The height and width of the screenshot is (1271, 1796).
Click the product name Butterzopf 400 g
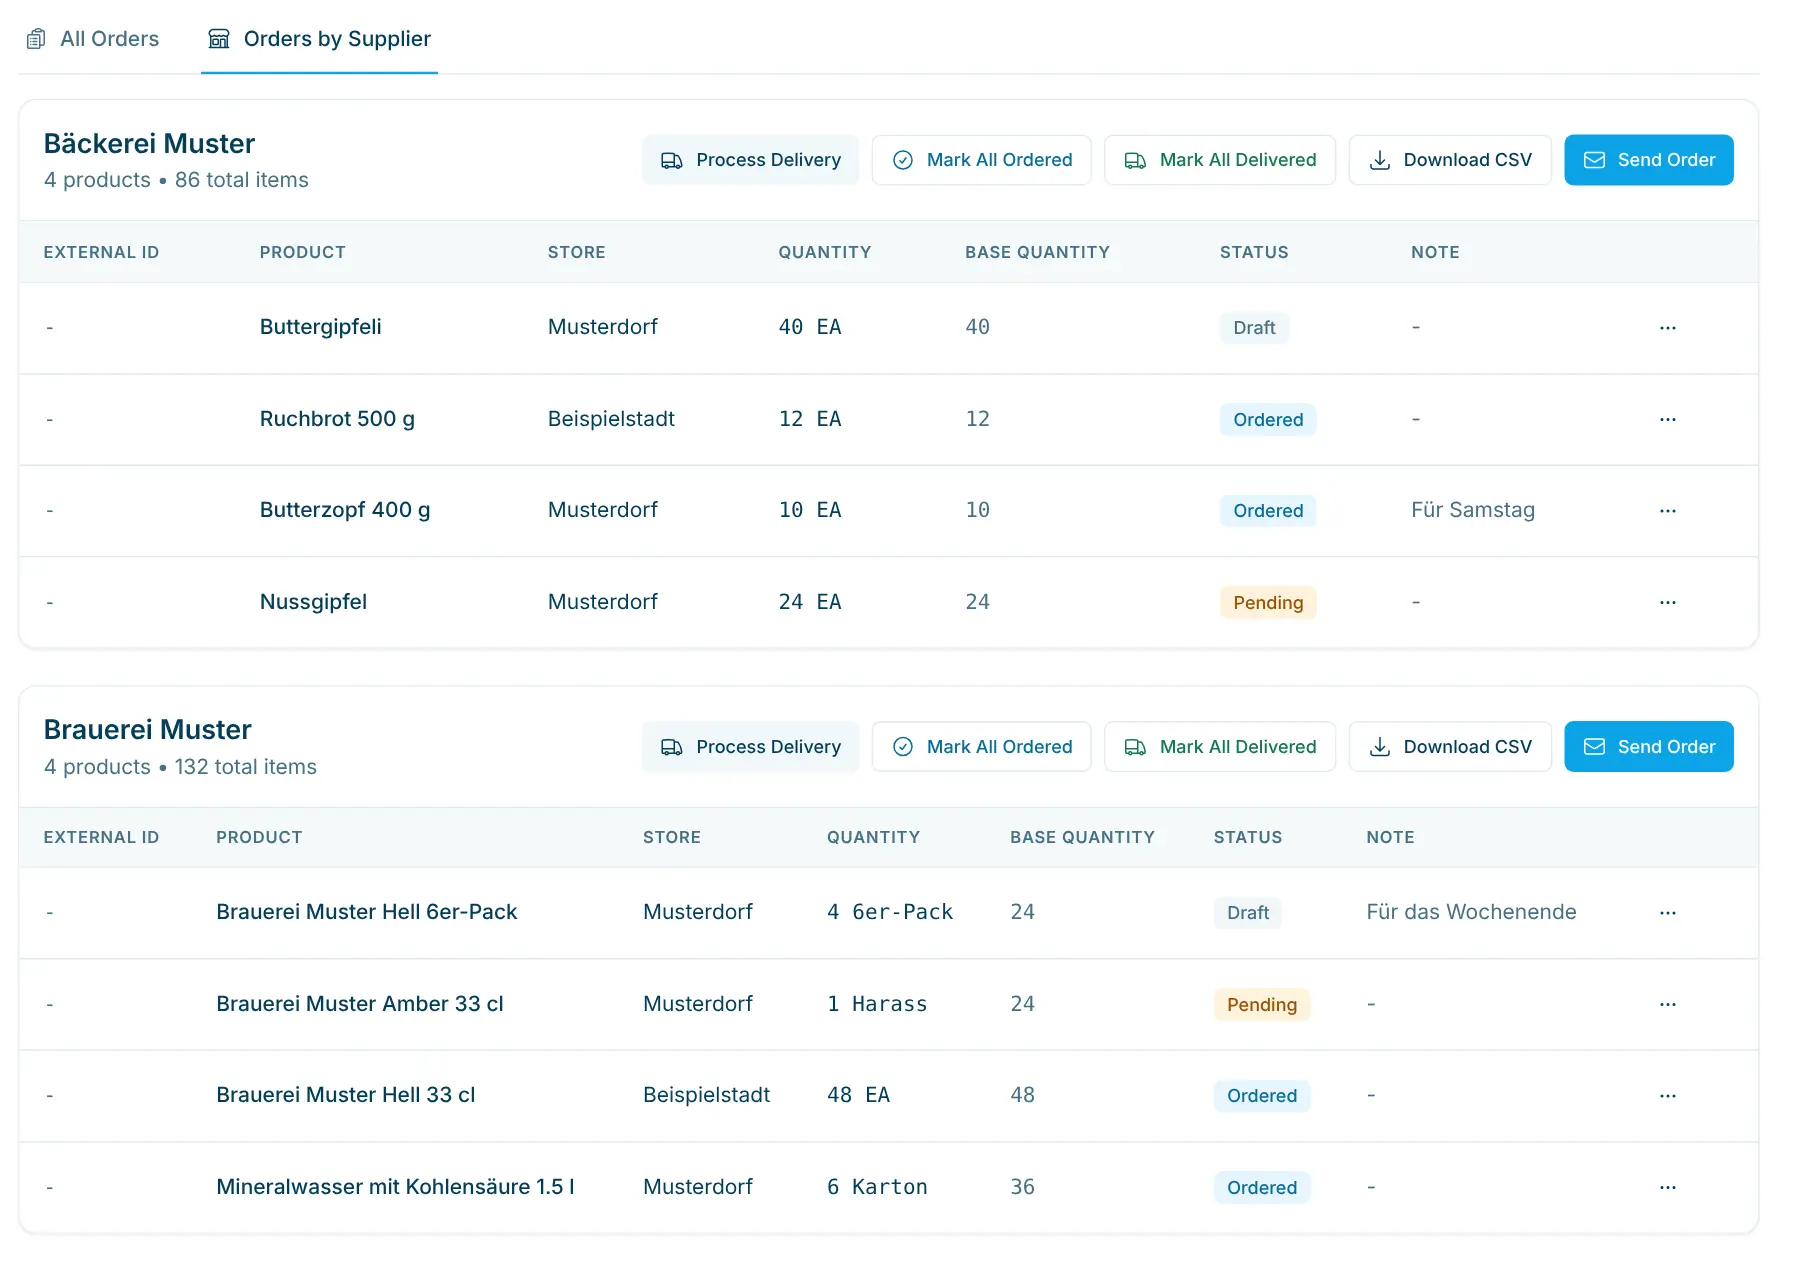pyautogui.click(x=345, y=510)
